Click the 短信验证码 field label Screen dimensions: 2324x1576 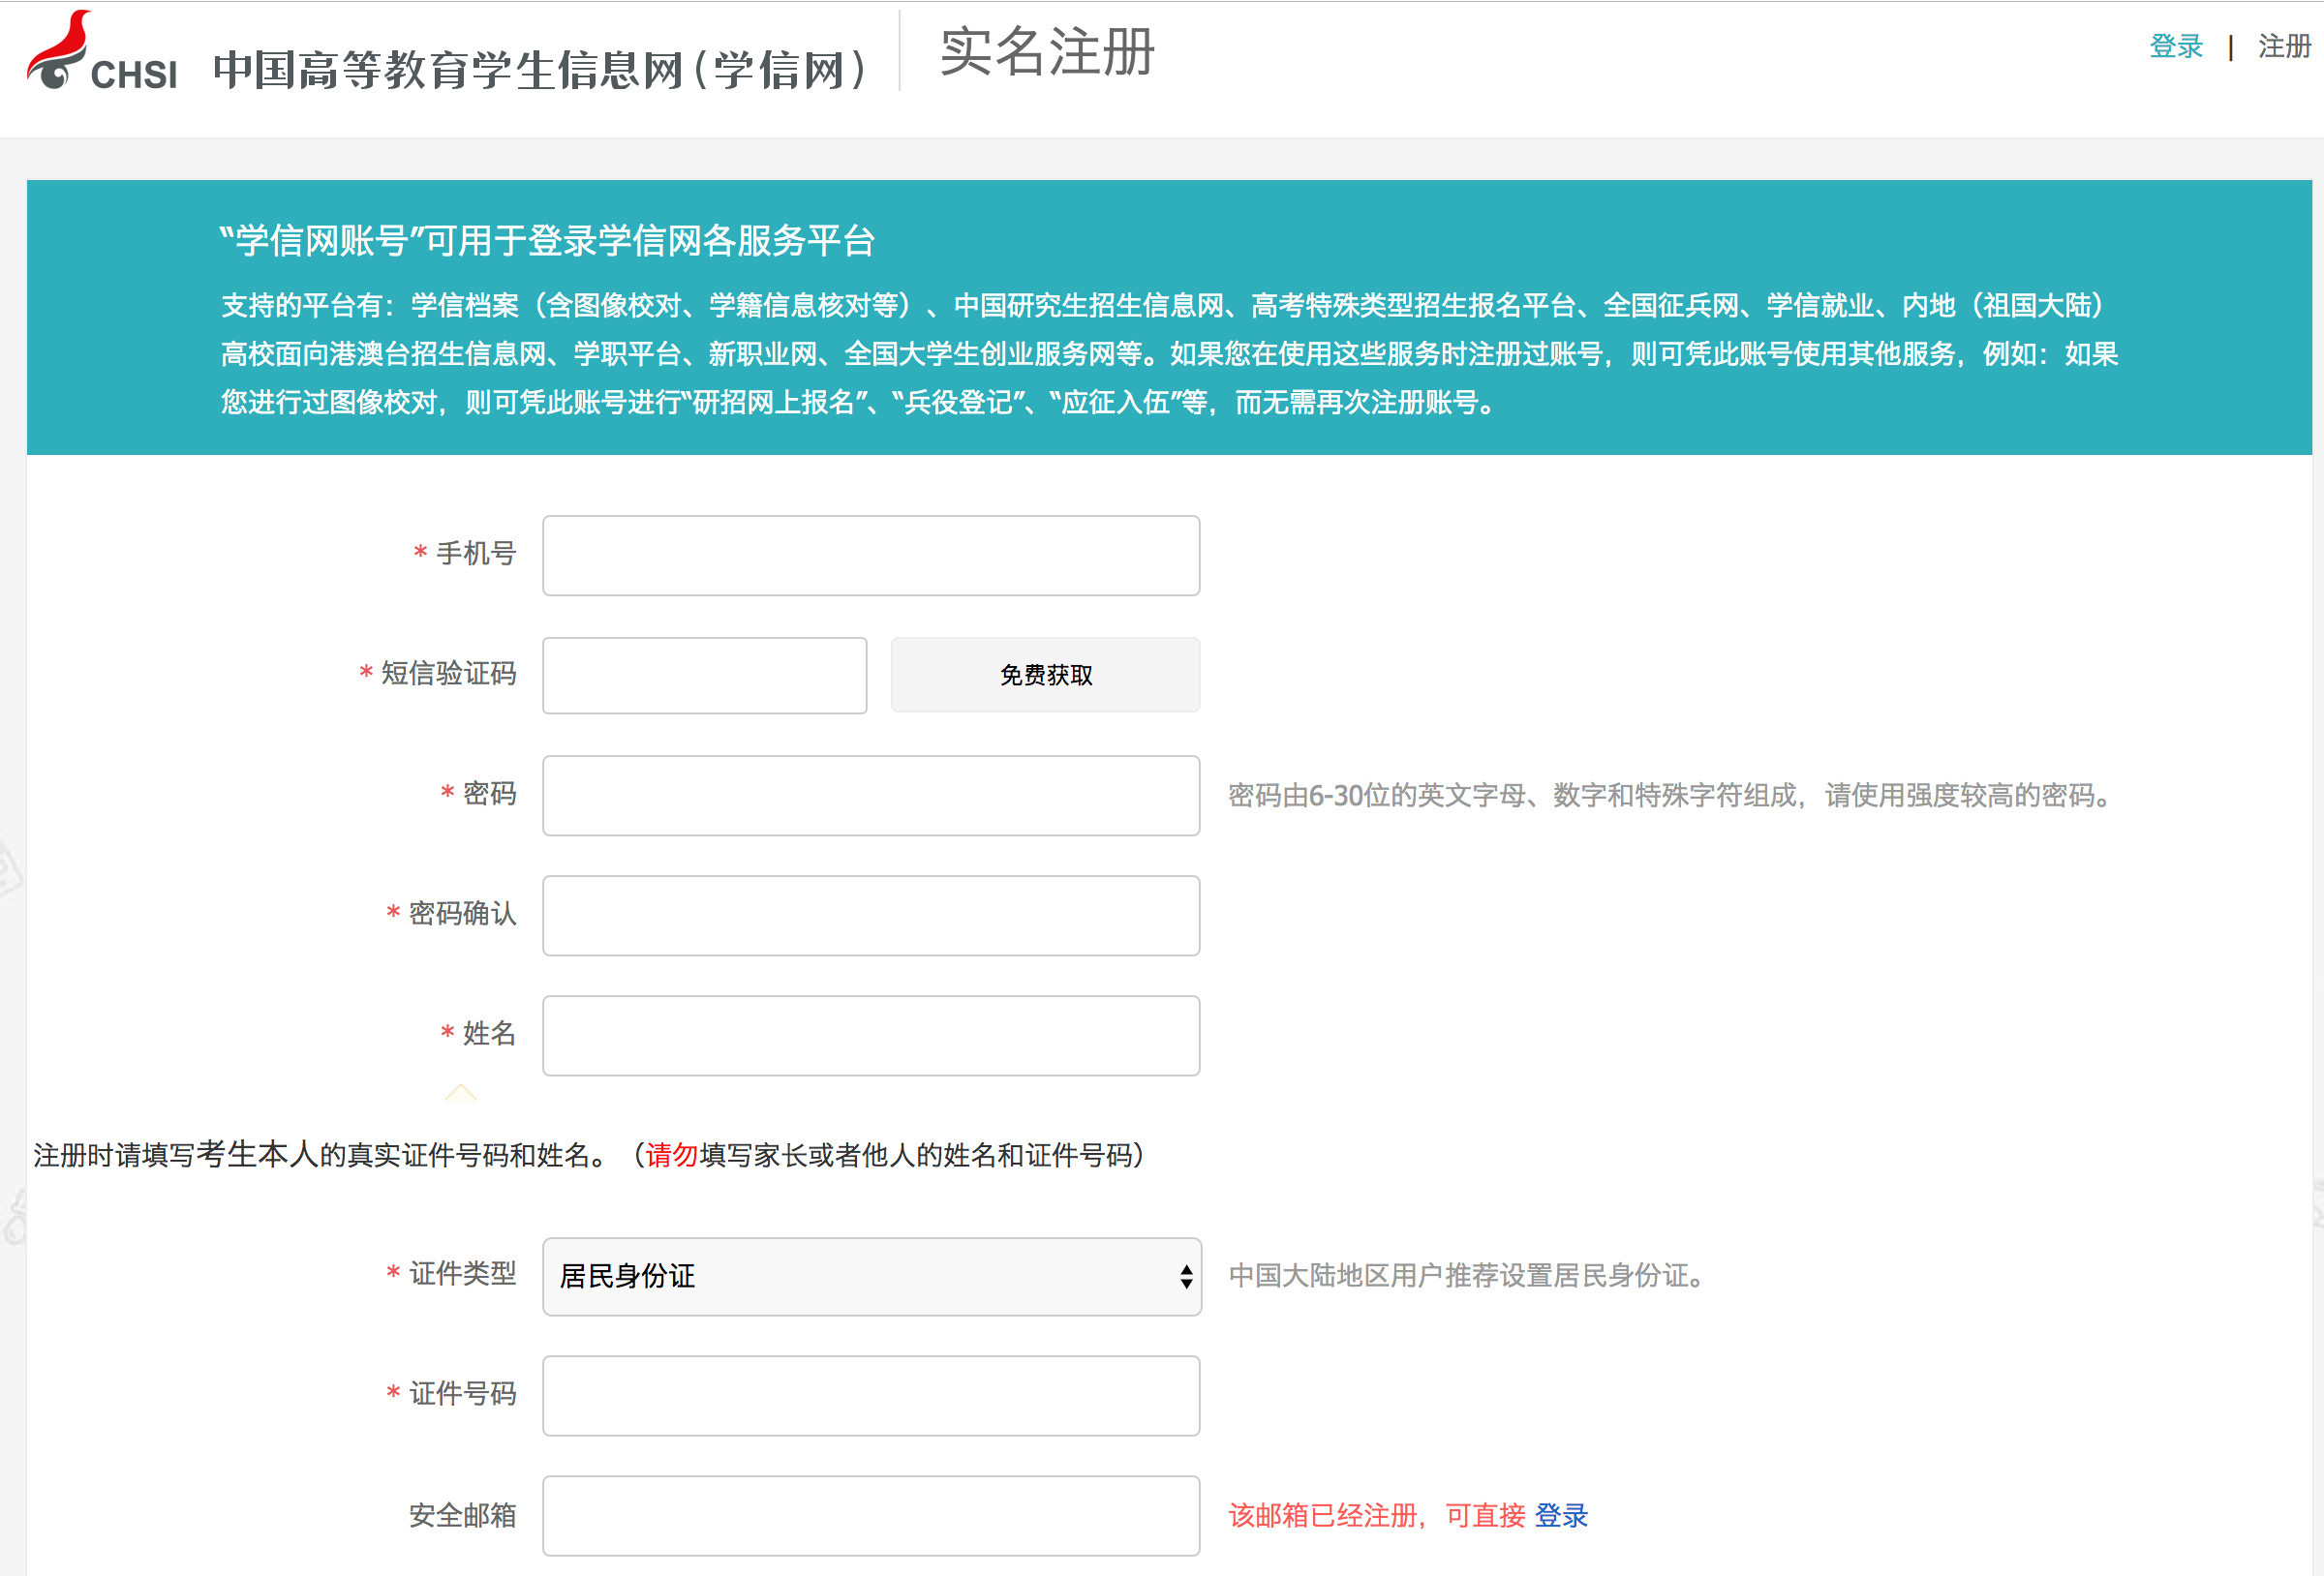pyautogui.click(x=448, y=673)
